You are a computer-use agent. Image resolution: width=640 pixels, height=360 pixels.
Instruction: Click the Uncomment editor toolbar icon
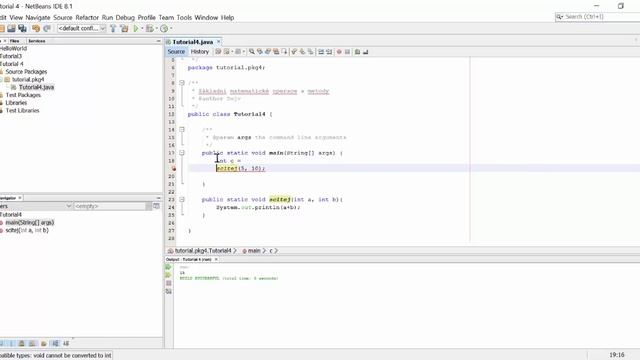(365, 51)
